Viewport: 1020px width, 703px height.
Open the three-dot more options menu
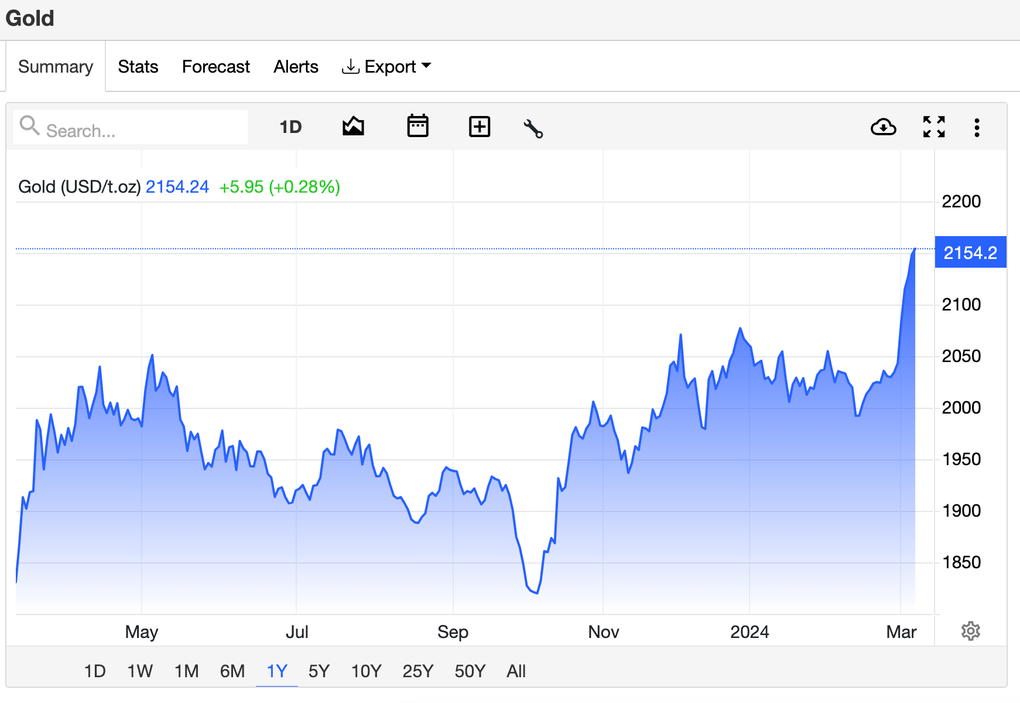(977, 127)
